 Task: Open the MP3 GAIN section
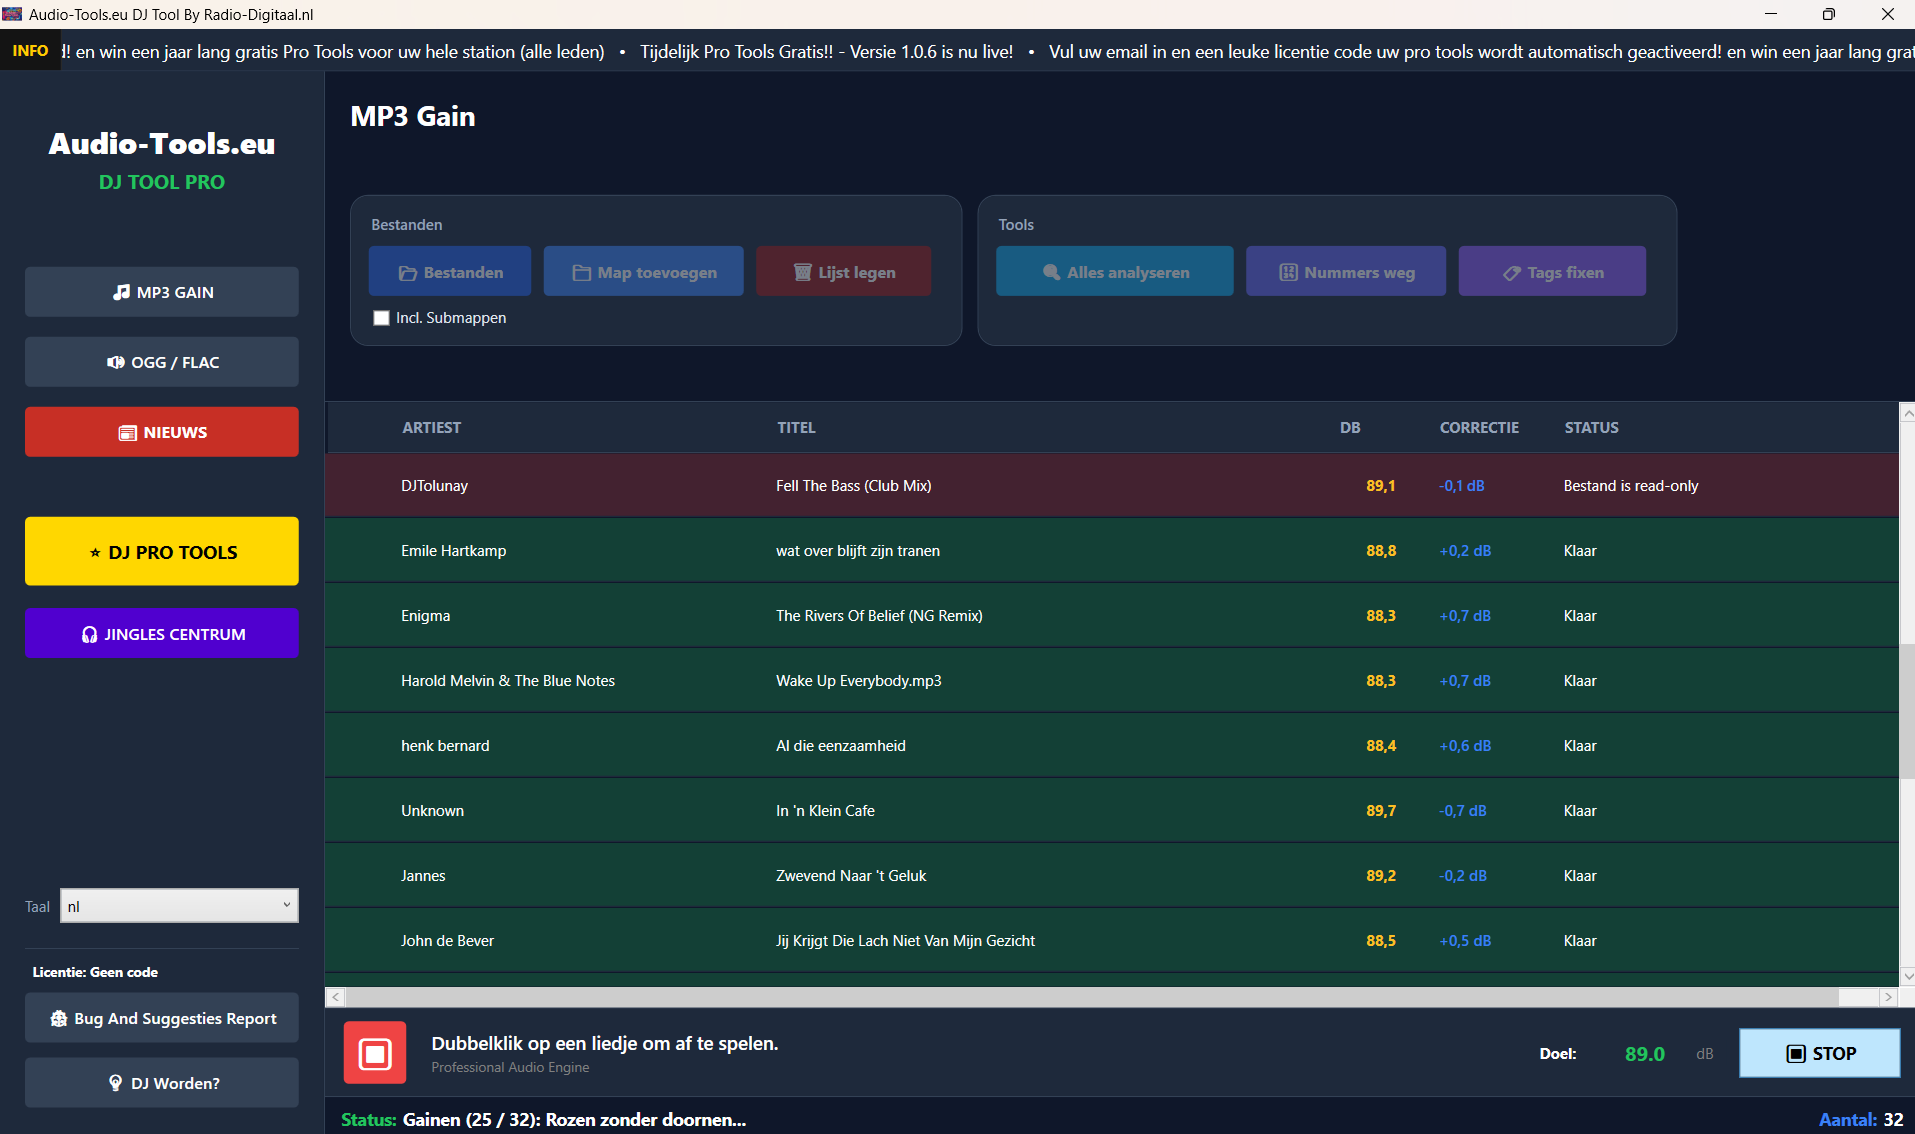162,292
